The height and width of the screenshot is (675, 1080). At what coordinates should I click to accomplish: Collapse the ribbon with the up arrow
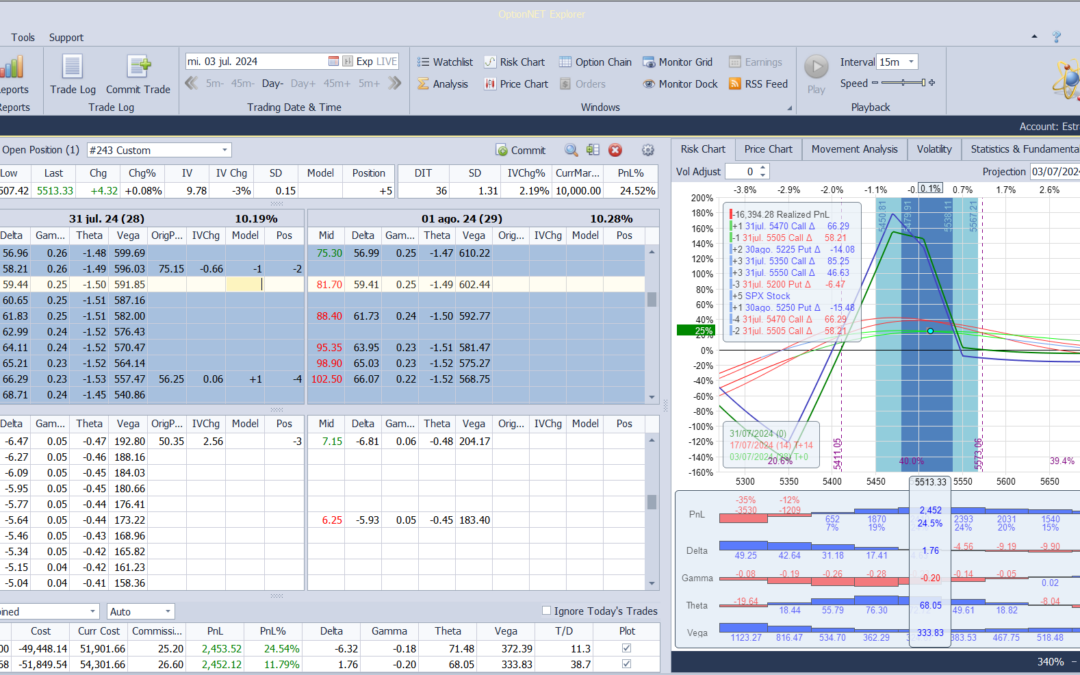[1035, 37]
